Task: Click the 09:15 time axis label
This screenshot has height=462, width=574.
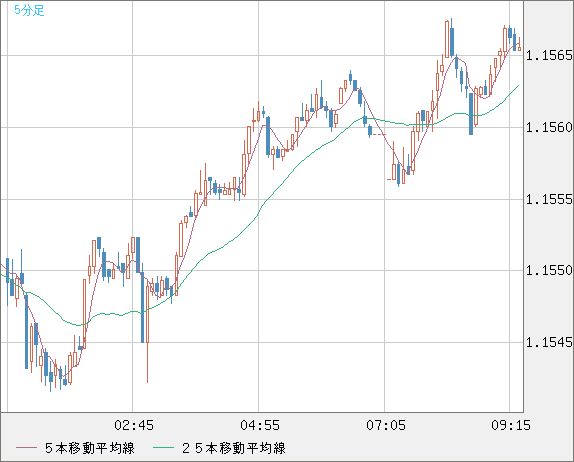Action: tap(511, 425)
